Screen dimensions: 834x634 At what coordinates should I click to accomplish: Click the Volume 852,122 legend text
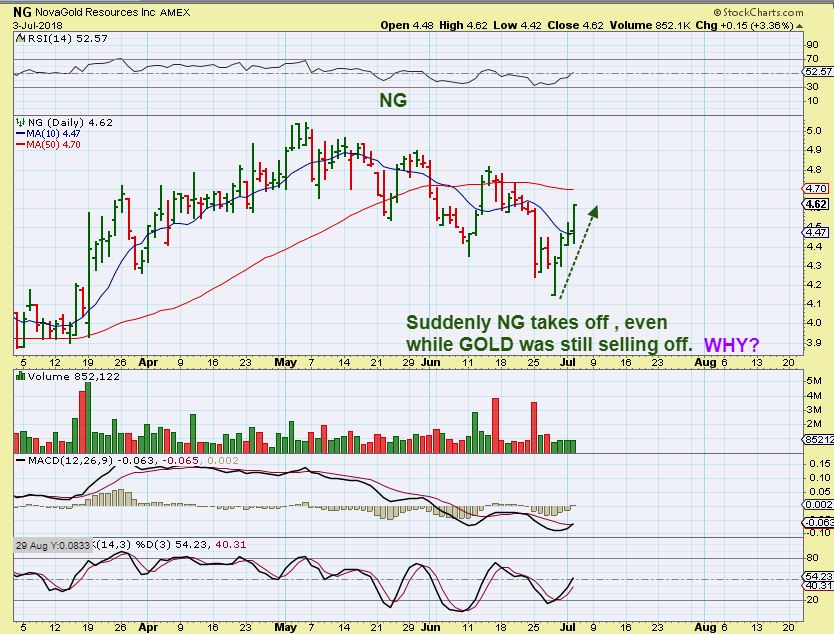(74, 376)
